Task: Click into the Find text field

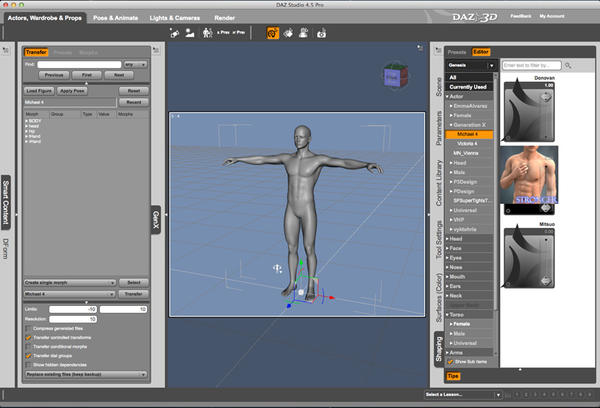Action: [x=79, y=65]
